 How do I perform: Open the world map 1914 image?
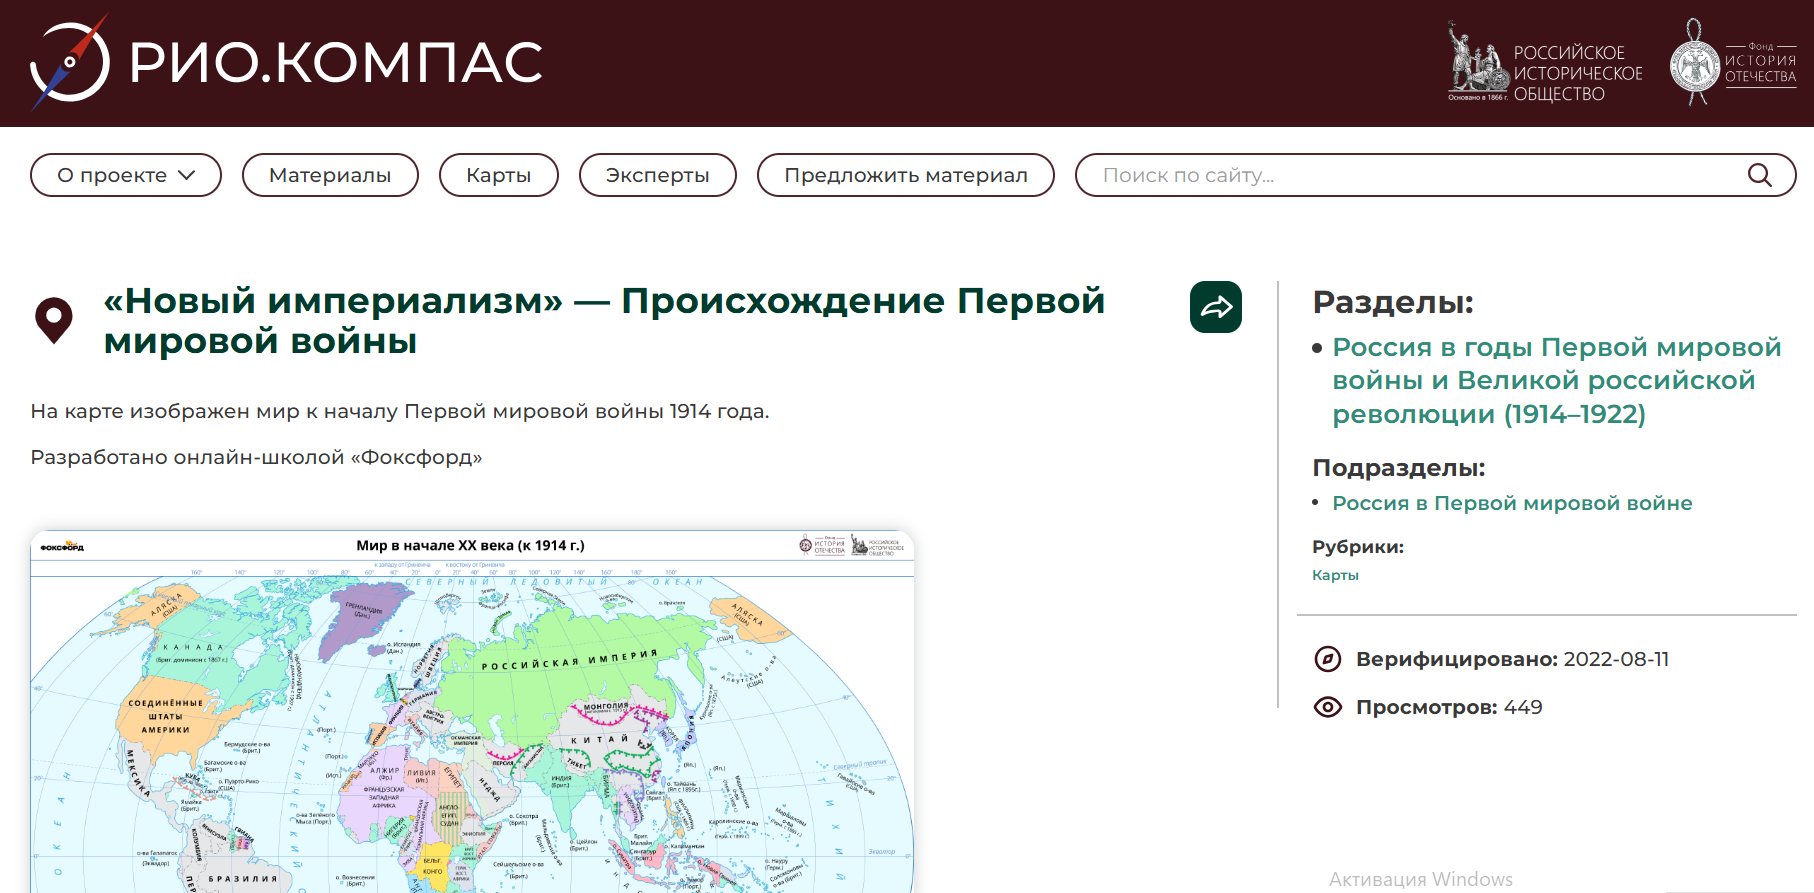pos(472,720)
